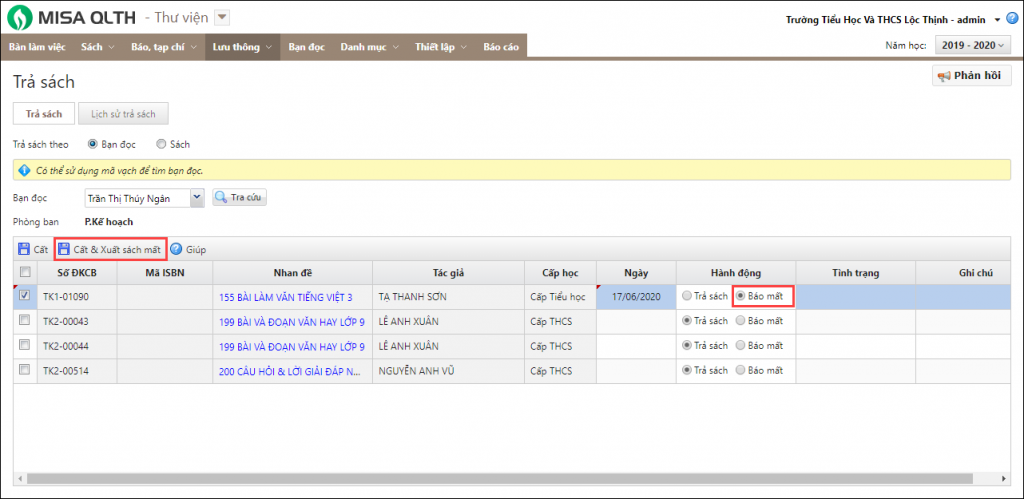1024x499 pixels.
Task: Choose Trả sách radio for TK1-01090
Action: (686, 296)
